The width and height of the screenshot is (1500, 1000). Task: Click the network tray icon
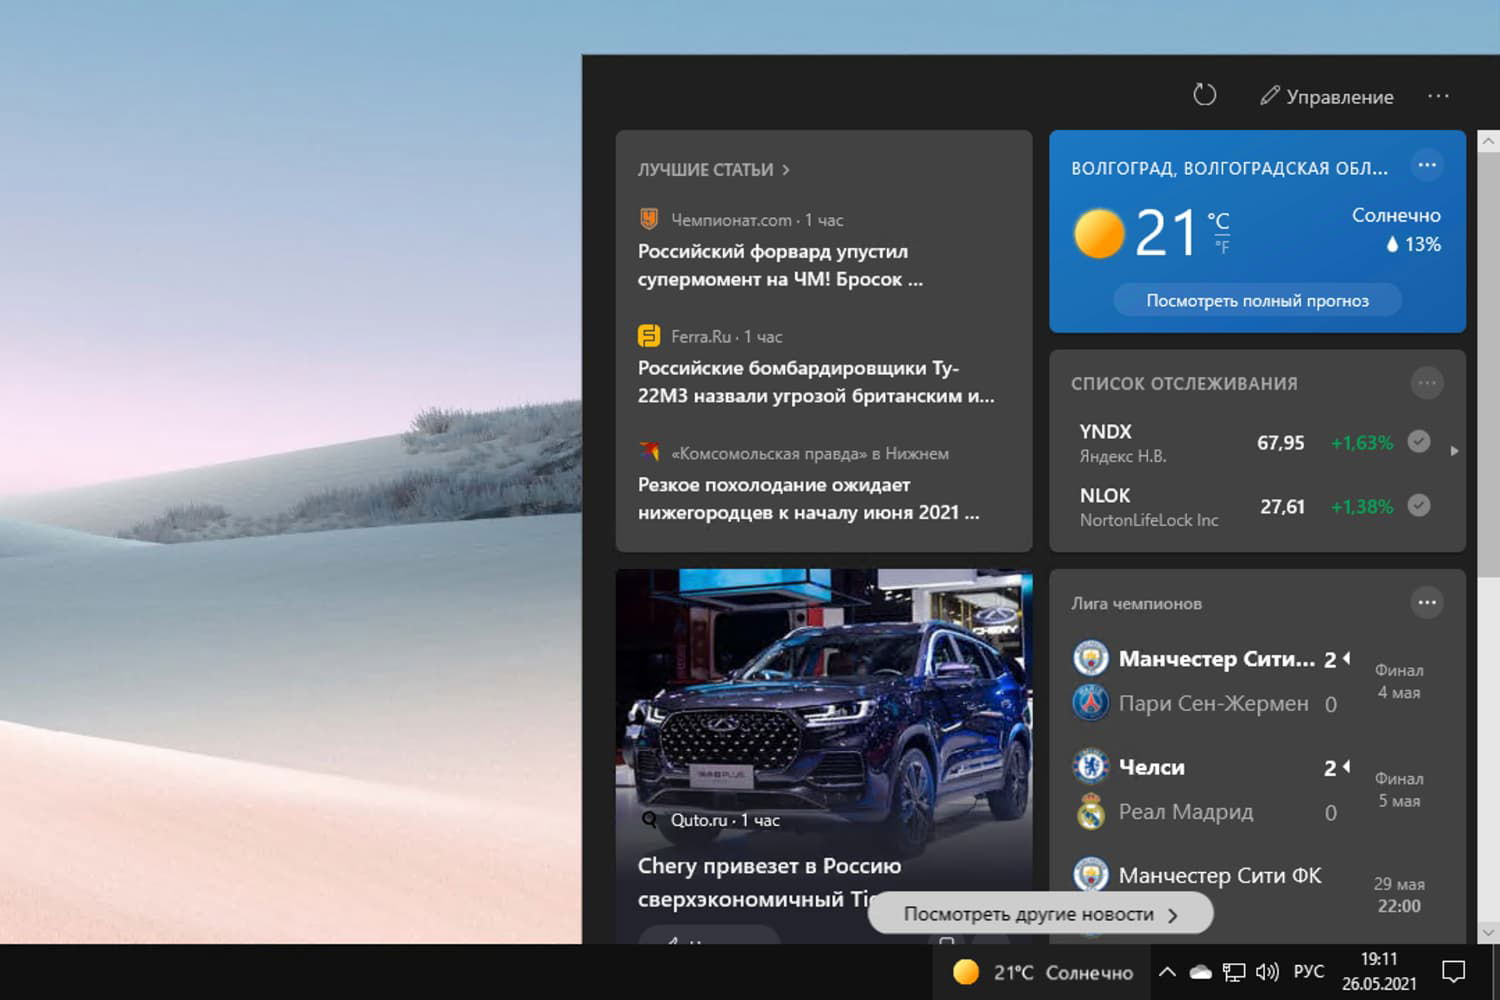pos(1234,972)
